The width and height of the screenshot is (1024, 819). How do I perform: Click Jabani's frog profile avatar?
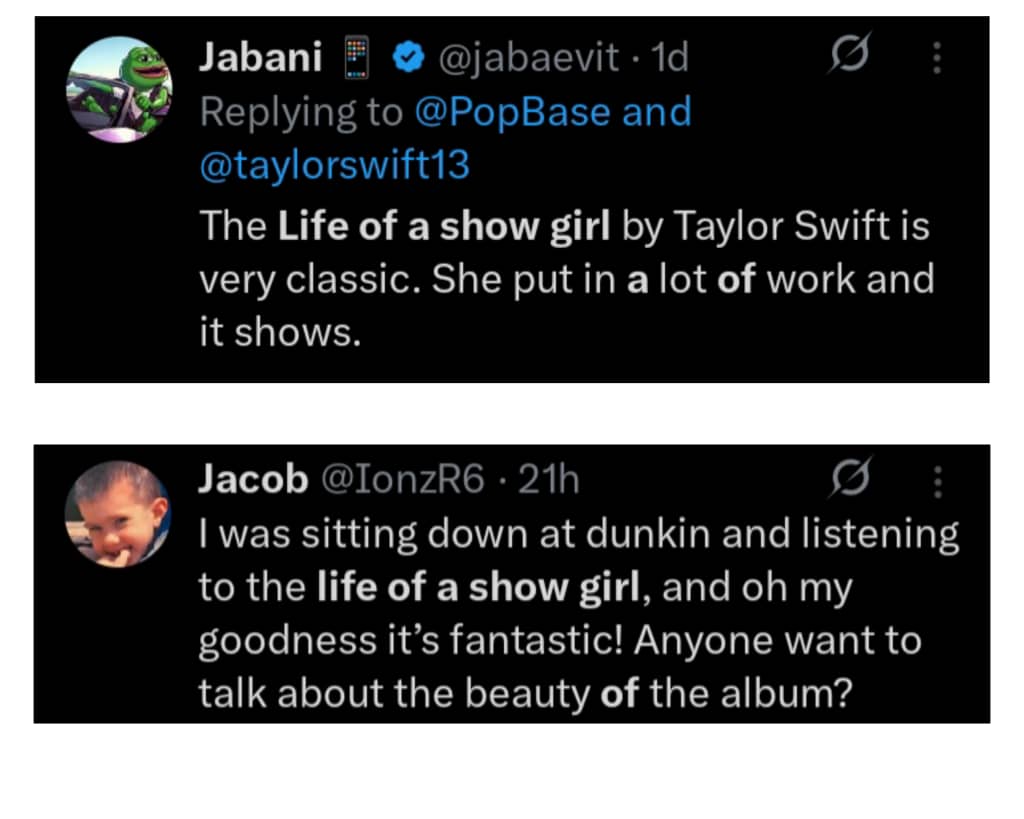[119, 89]
